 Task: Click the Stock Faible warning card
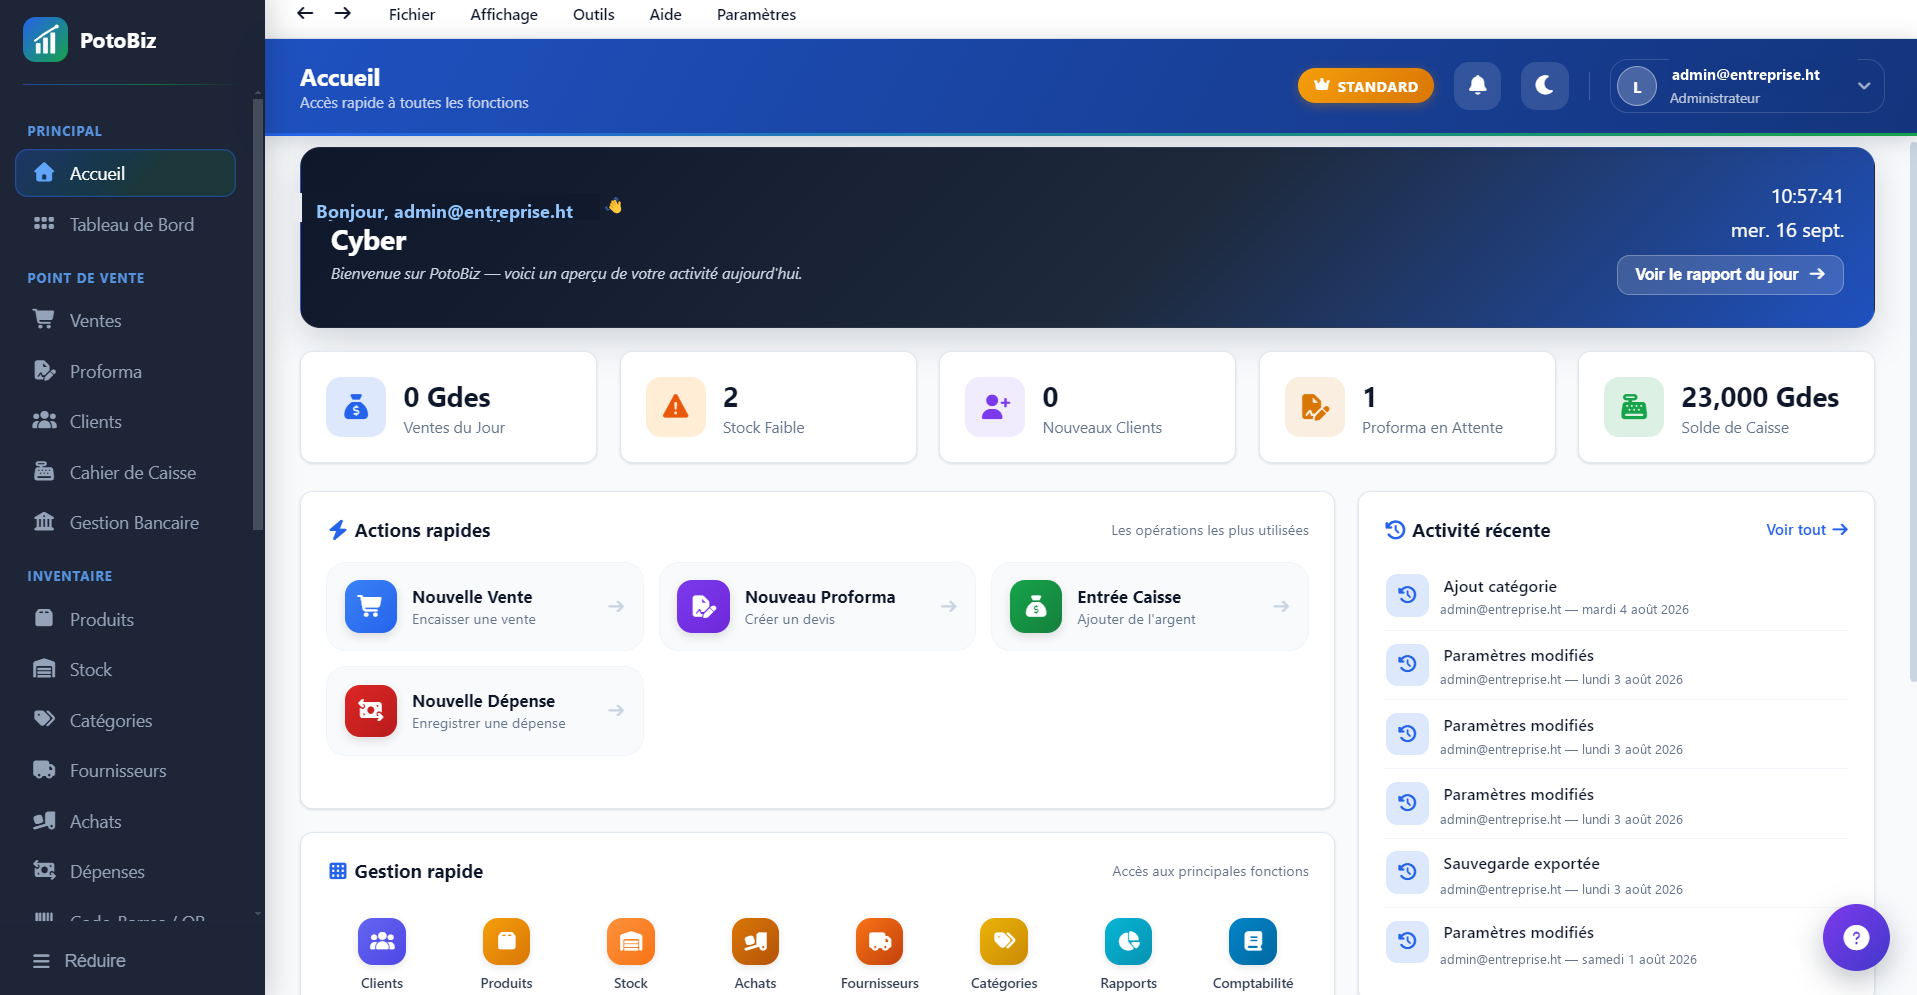tap(768, 407)
